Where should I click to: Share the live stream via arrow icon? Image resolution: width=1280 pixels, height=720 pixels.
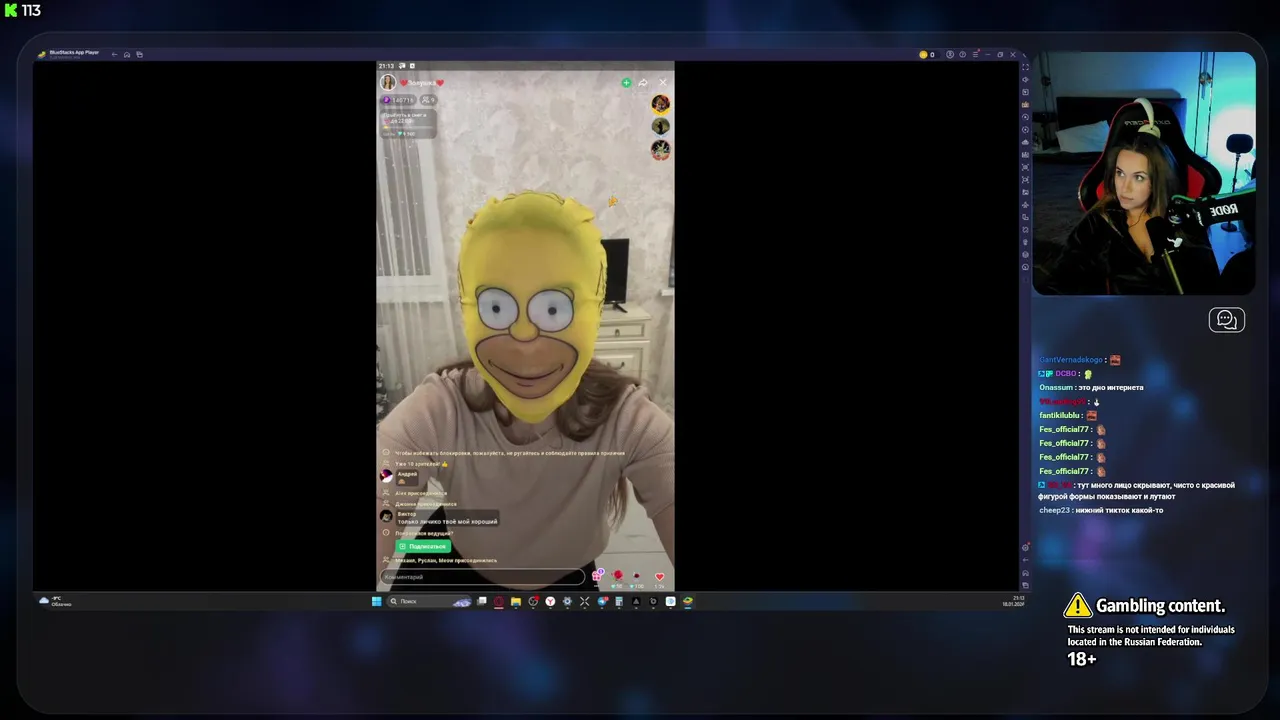(643, 83)
